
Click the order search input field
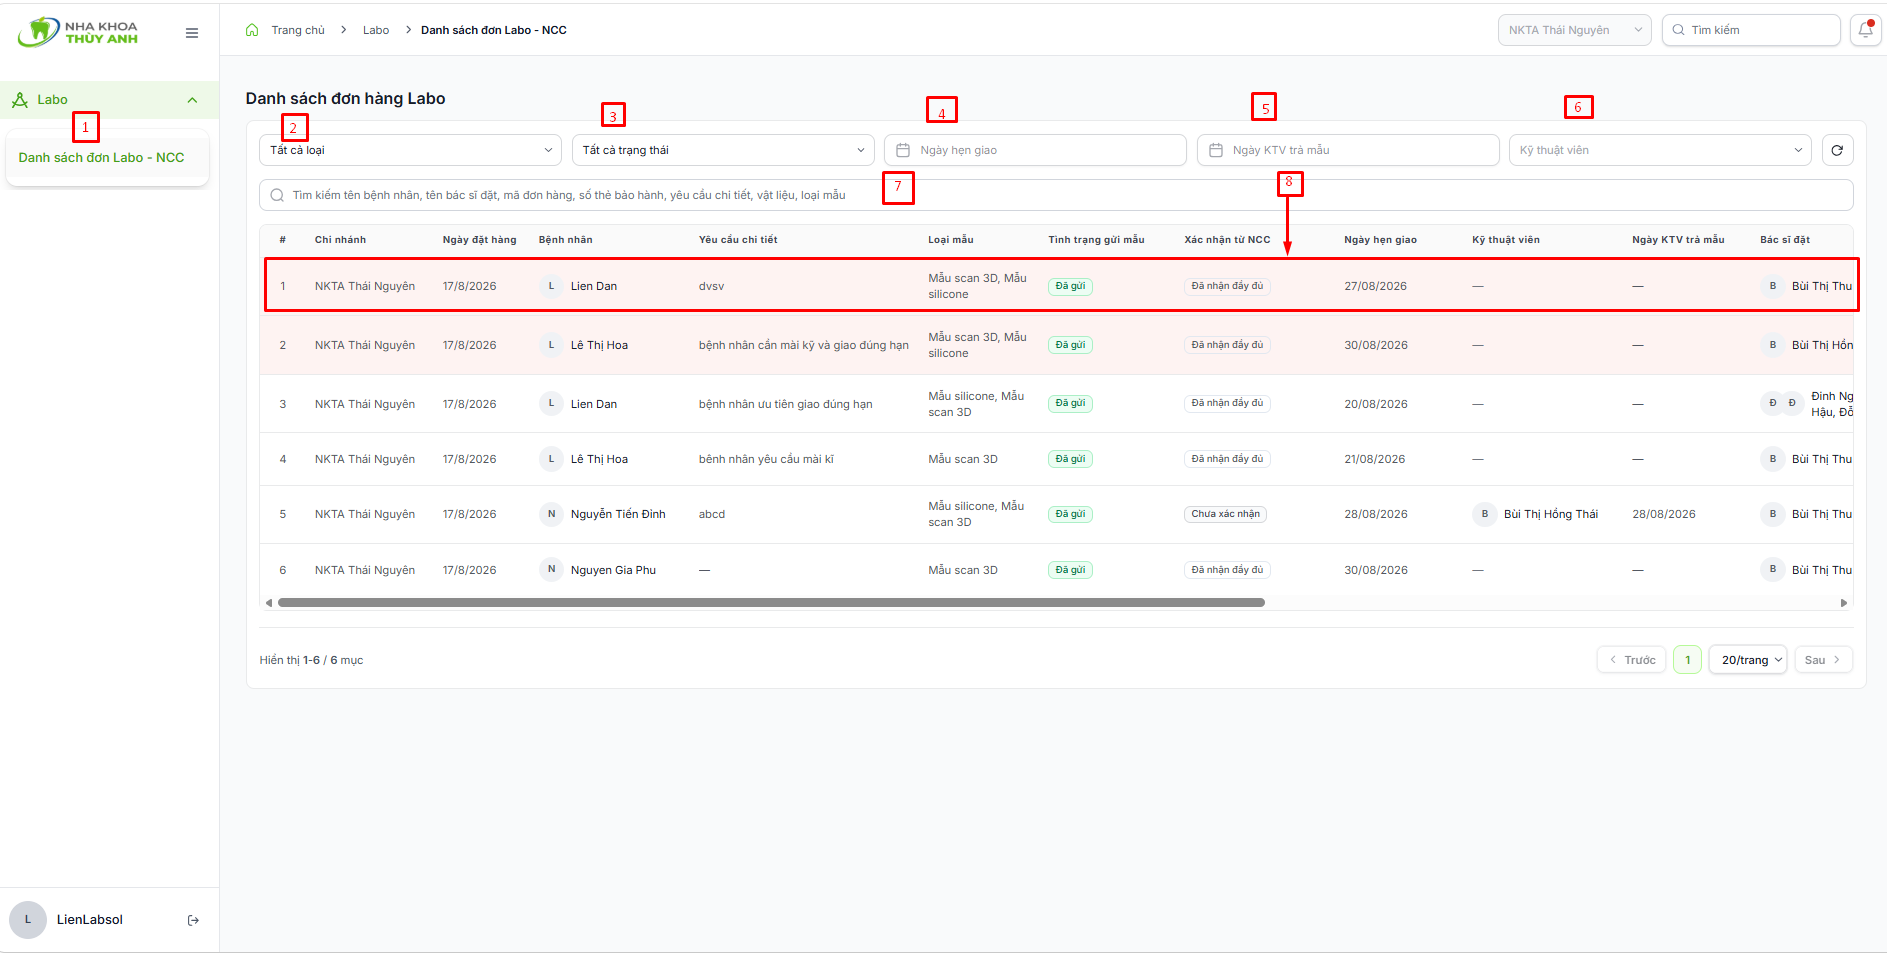(x=1056, y=195)
